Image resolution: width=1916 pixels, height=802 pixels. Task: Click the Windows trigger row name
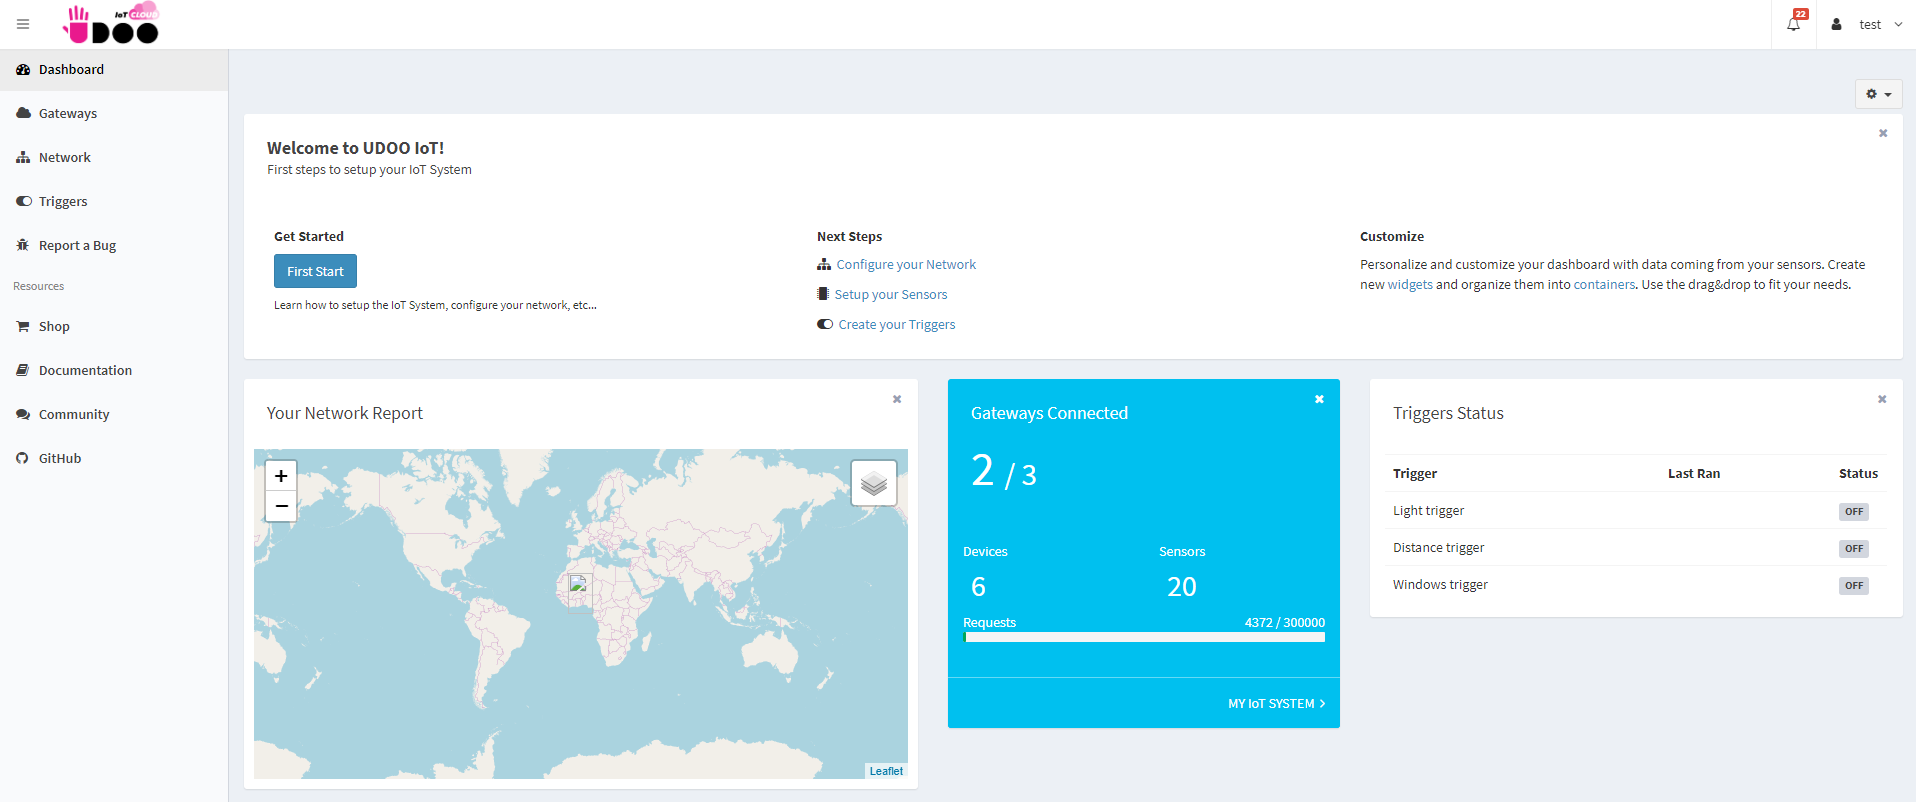pos(1440,584)
